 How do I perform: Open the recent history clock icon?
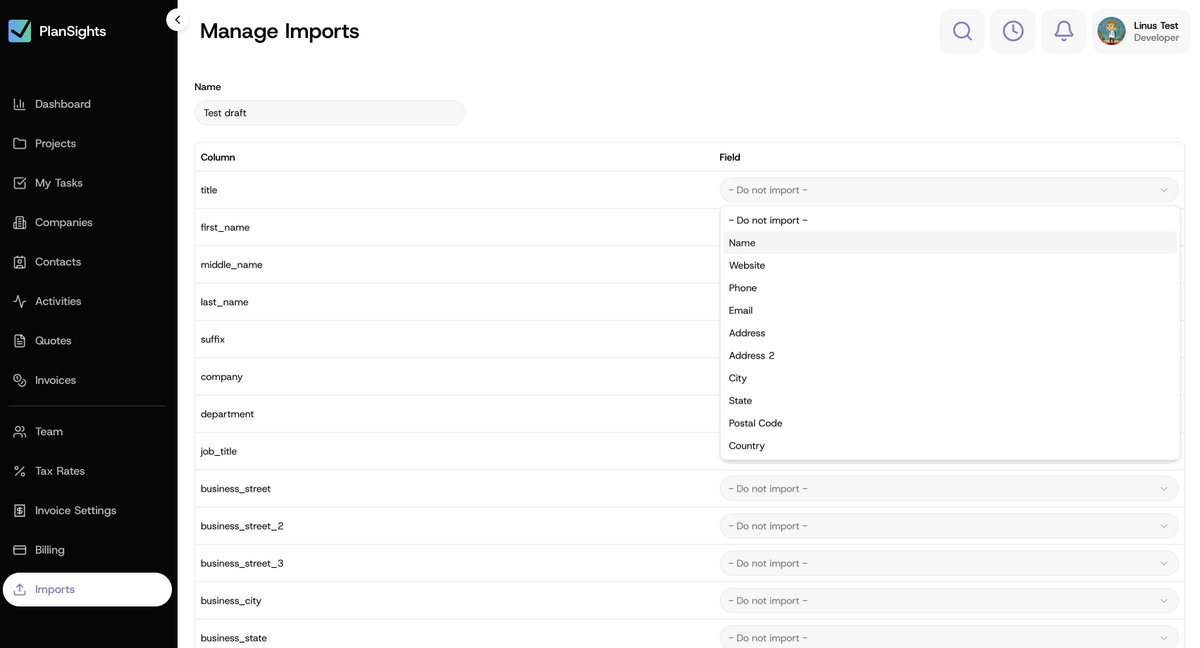[x=1013, y=31]
